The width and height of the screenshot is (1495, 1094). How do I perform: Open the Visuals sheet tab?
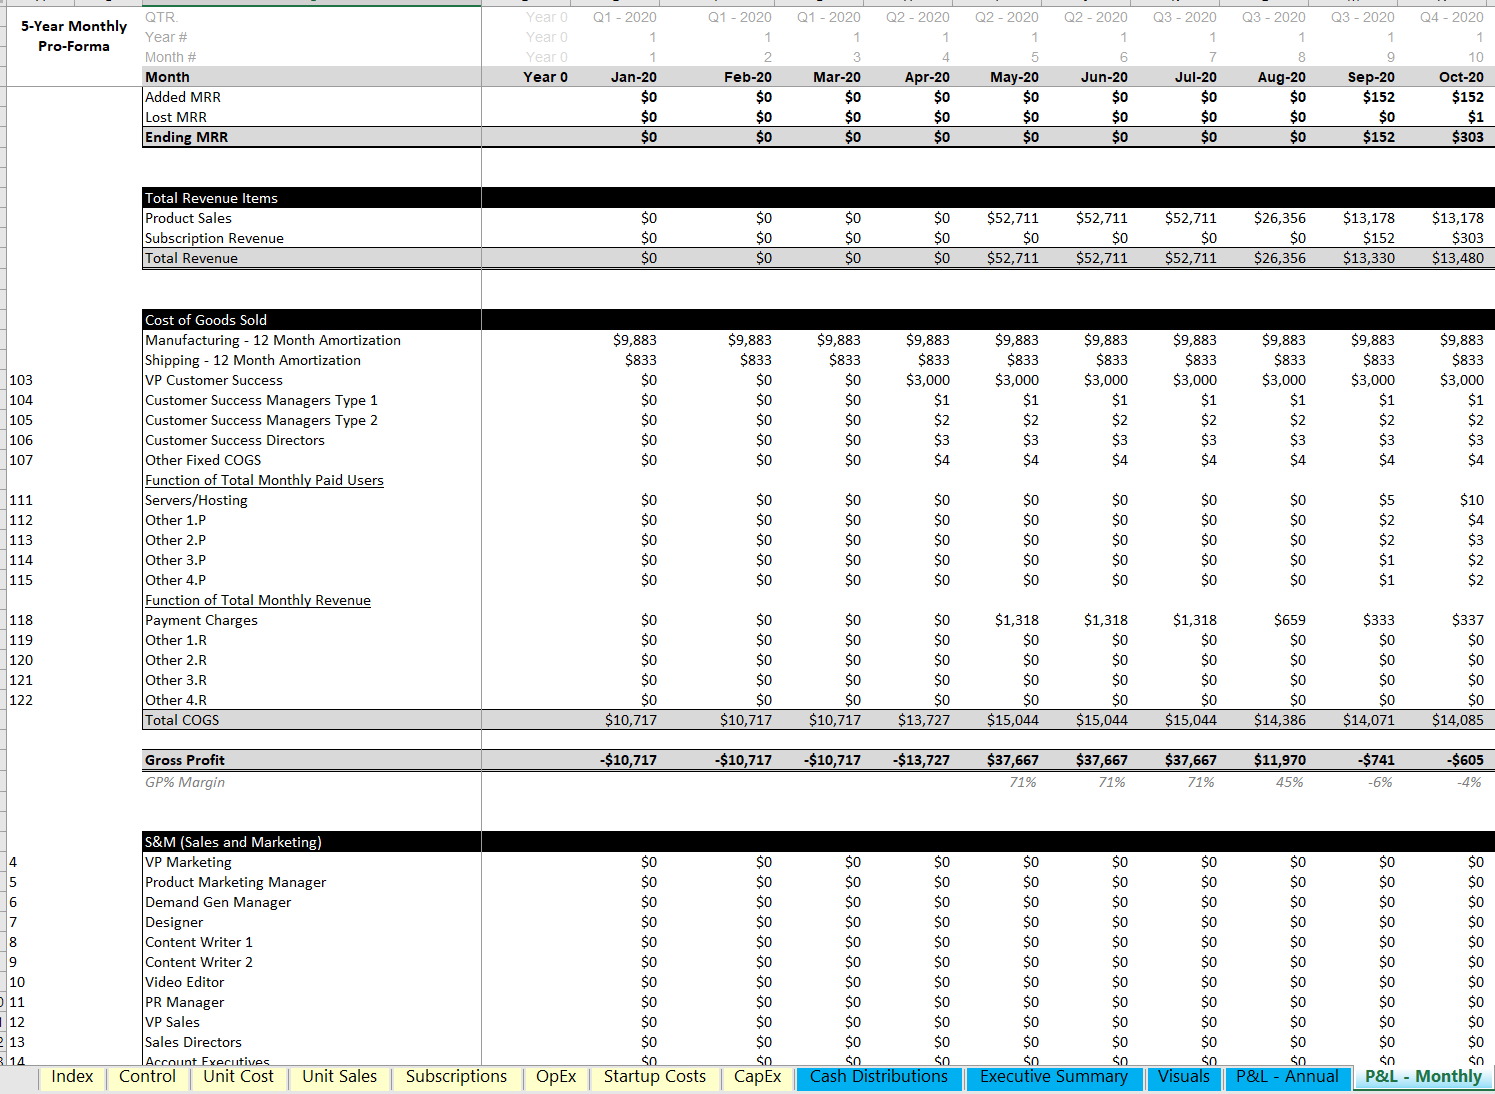coord(1184,1077)
